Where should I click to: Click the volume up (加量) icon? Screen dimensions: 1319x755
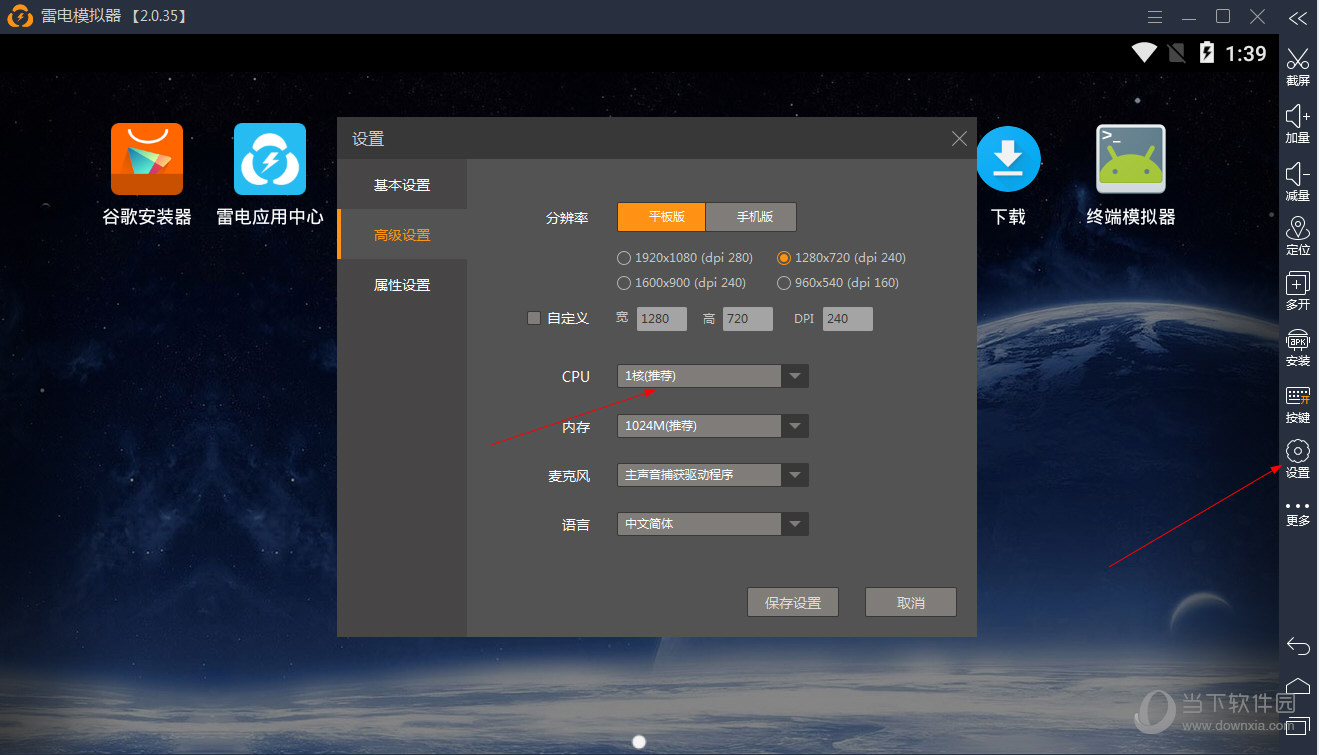1297,117
